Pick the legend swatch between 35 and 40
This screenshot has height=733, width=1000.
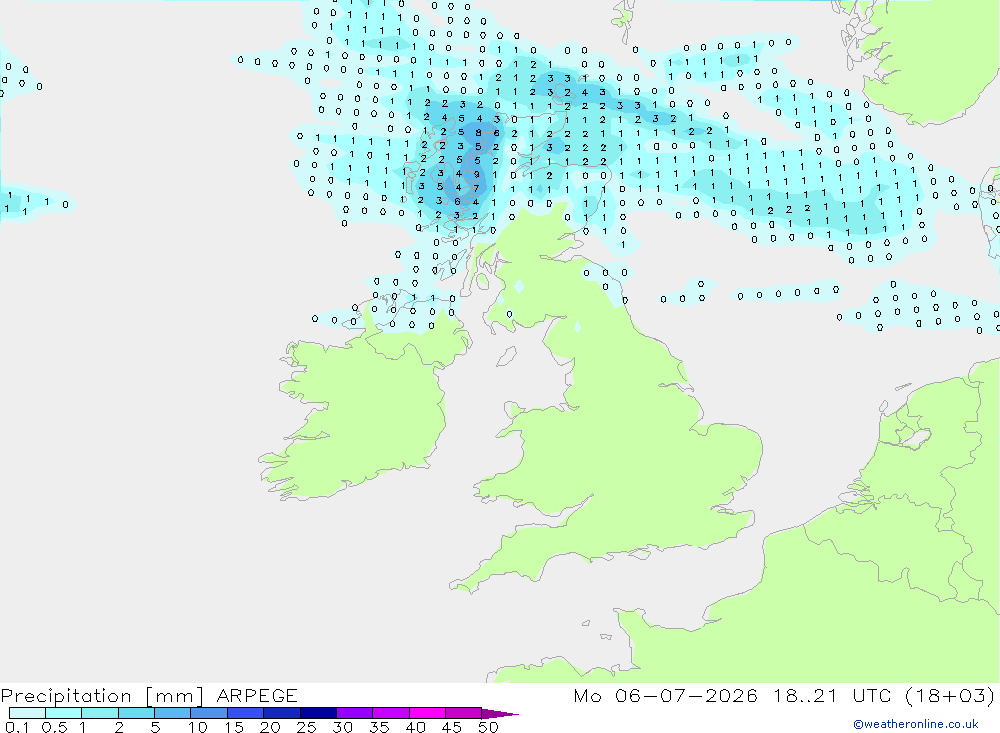pyautogui.click(x=391, y=713)
